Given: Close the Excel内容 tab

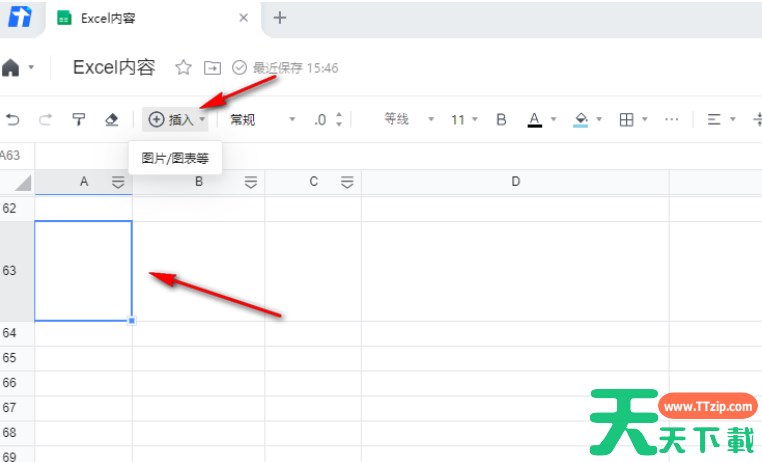Looking at the screenshot, I should click(x=243, y=18).
